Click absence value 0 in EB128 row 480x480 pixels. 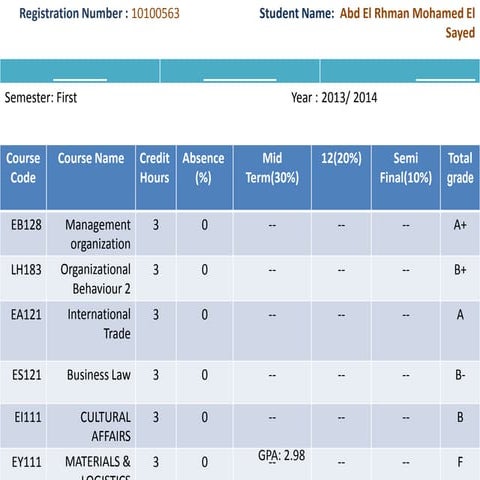coord(204,225)
